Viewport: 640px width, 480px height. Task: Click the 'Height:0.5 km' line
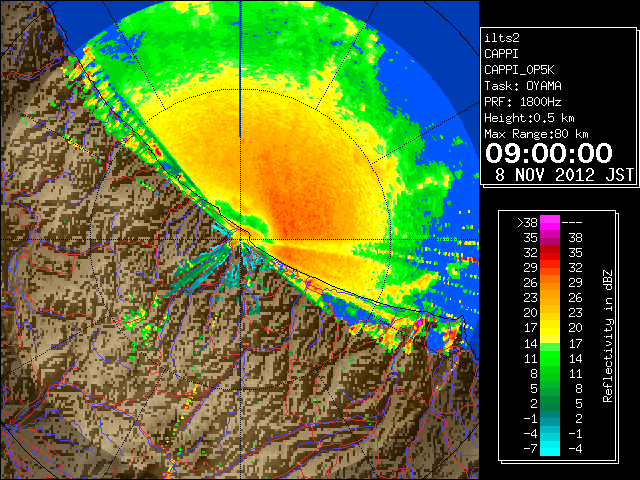(529, 118)
